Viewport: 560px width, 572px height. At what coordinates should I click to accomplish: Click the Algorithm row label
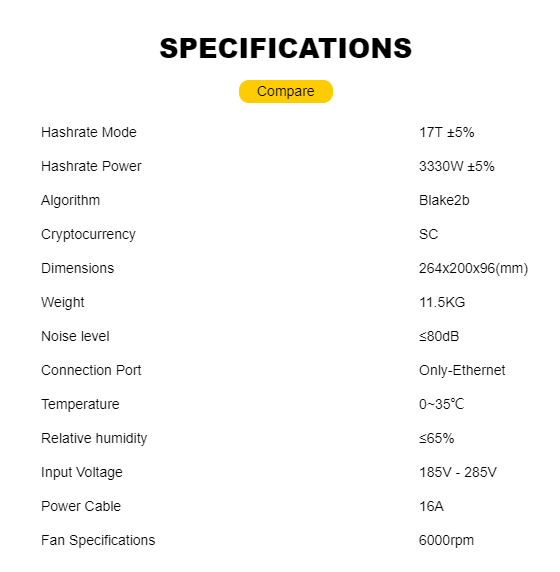70,200
